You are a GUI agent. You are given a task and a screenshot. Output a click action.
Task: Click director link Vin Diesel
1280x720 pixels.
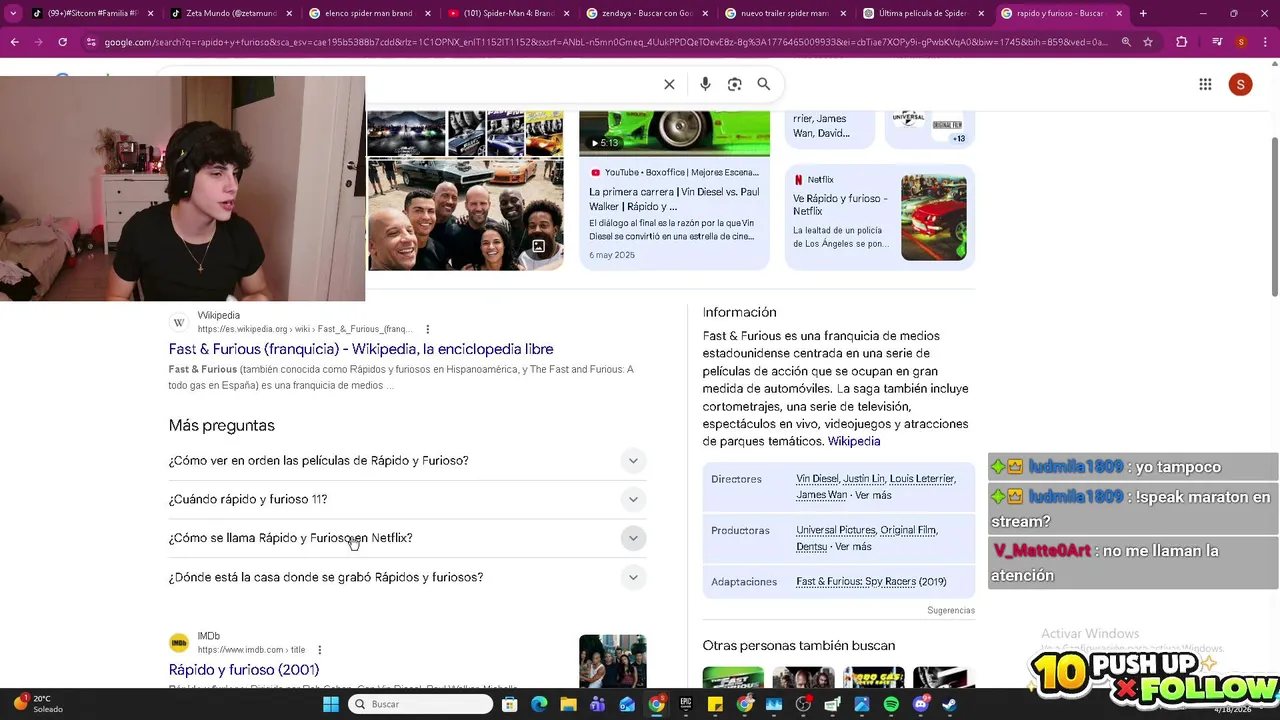click(817, 479)
